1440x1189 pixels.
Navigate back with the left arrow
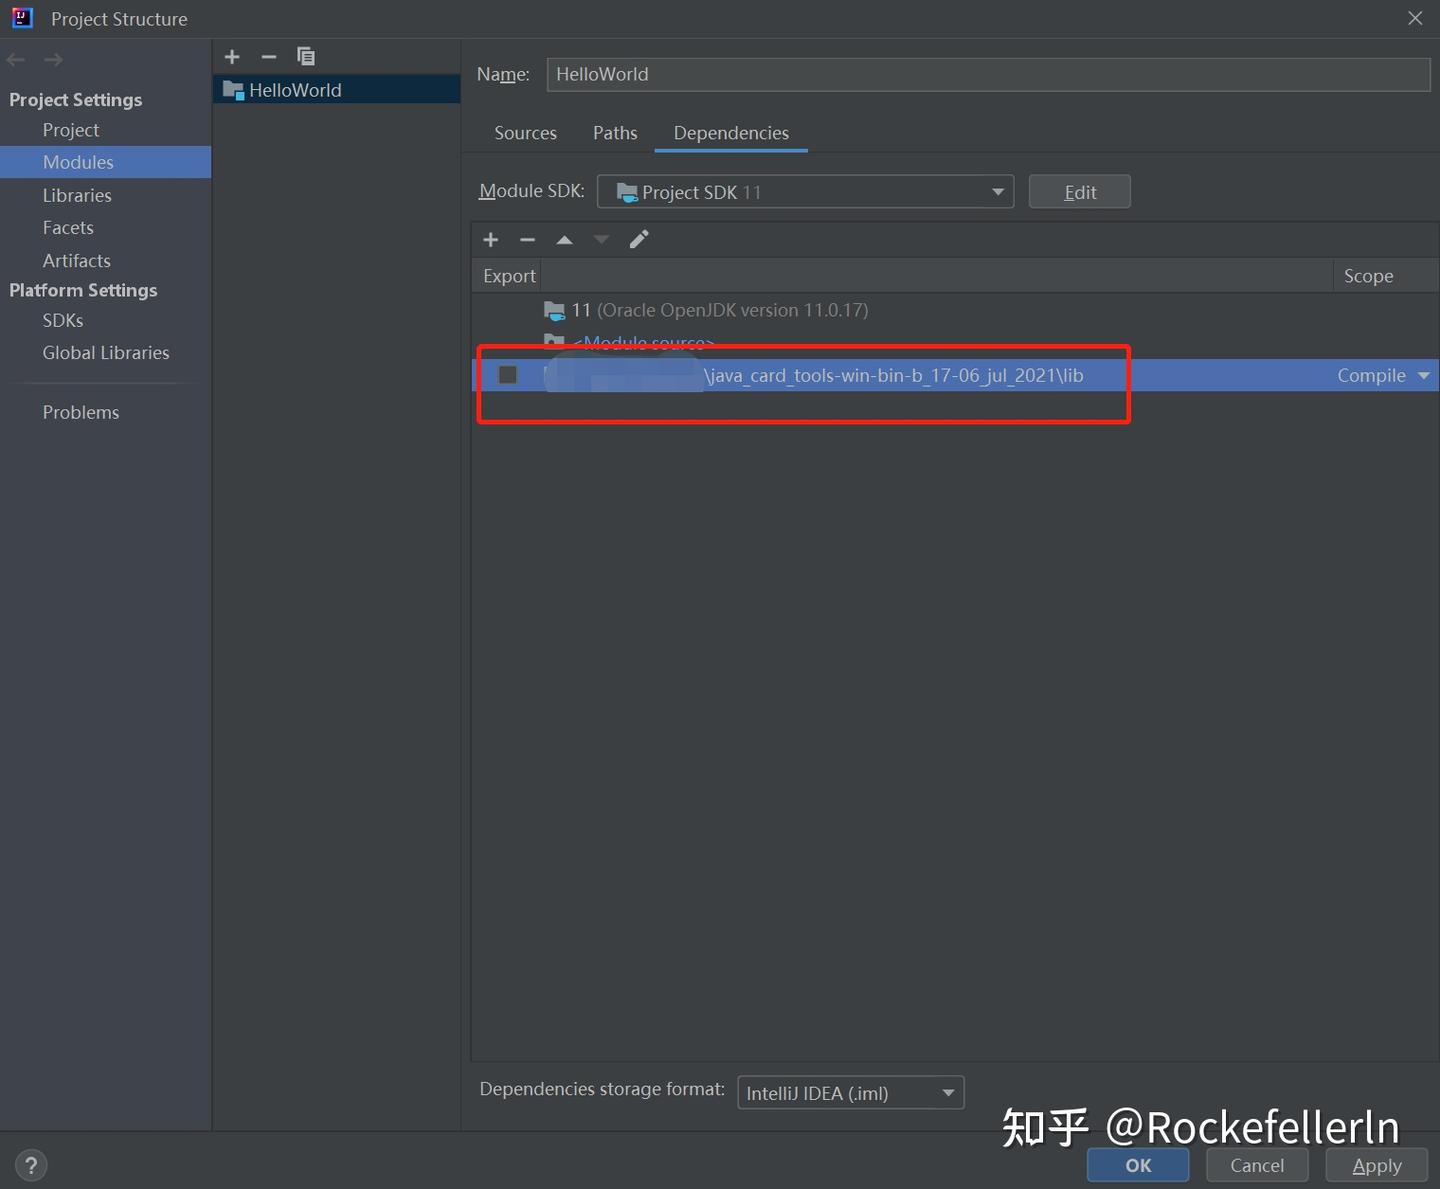pyautogui.click(x=16, y=60)
